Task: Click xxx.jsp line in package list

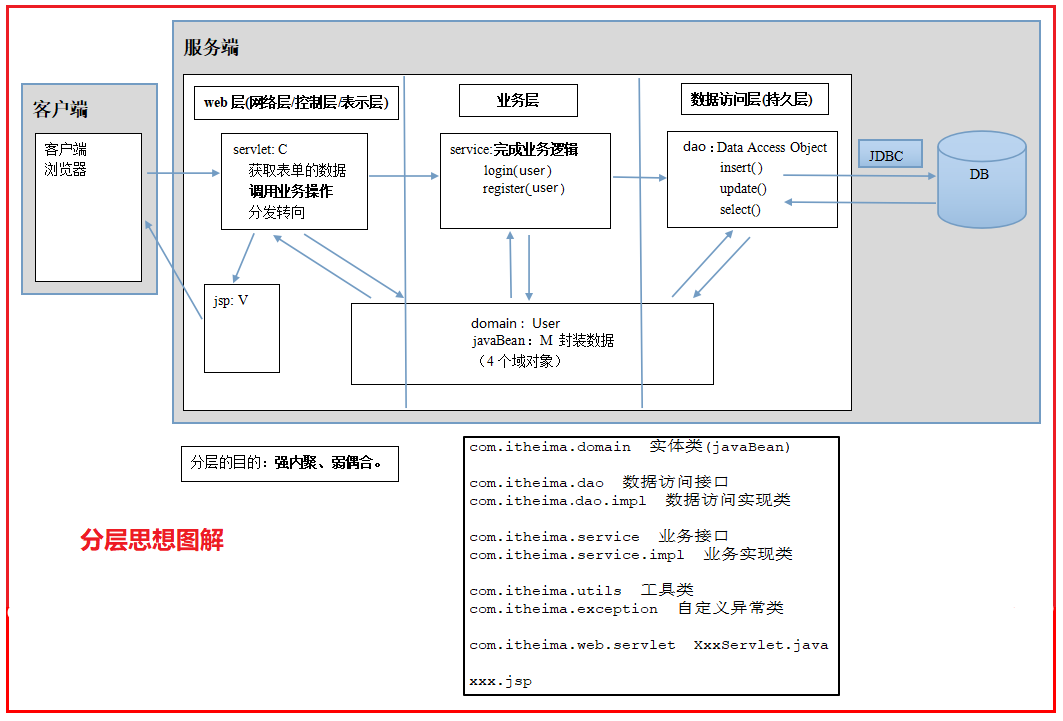Action: pos(500,681)
